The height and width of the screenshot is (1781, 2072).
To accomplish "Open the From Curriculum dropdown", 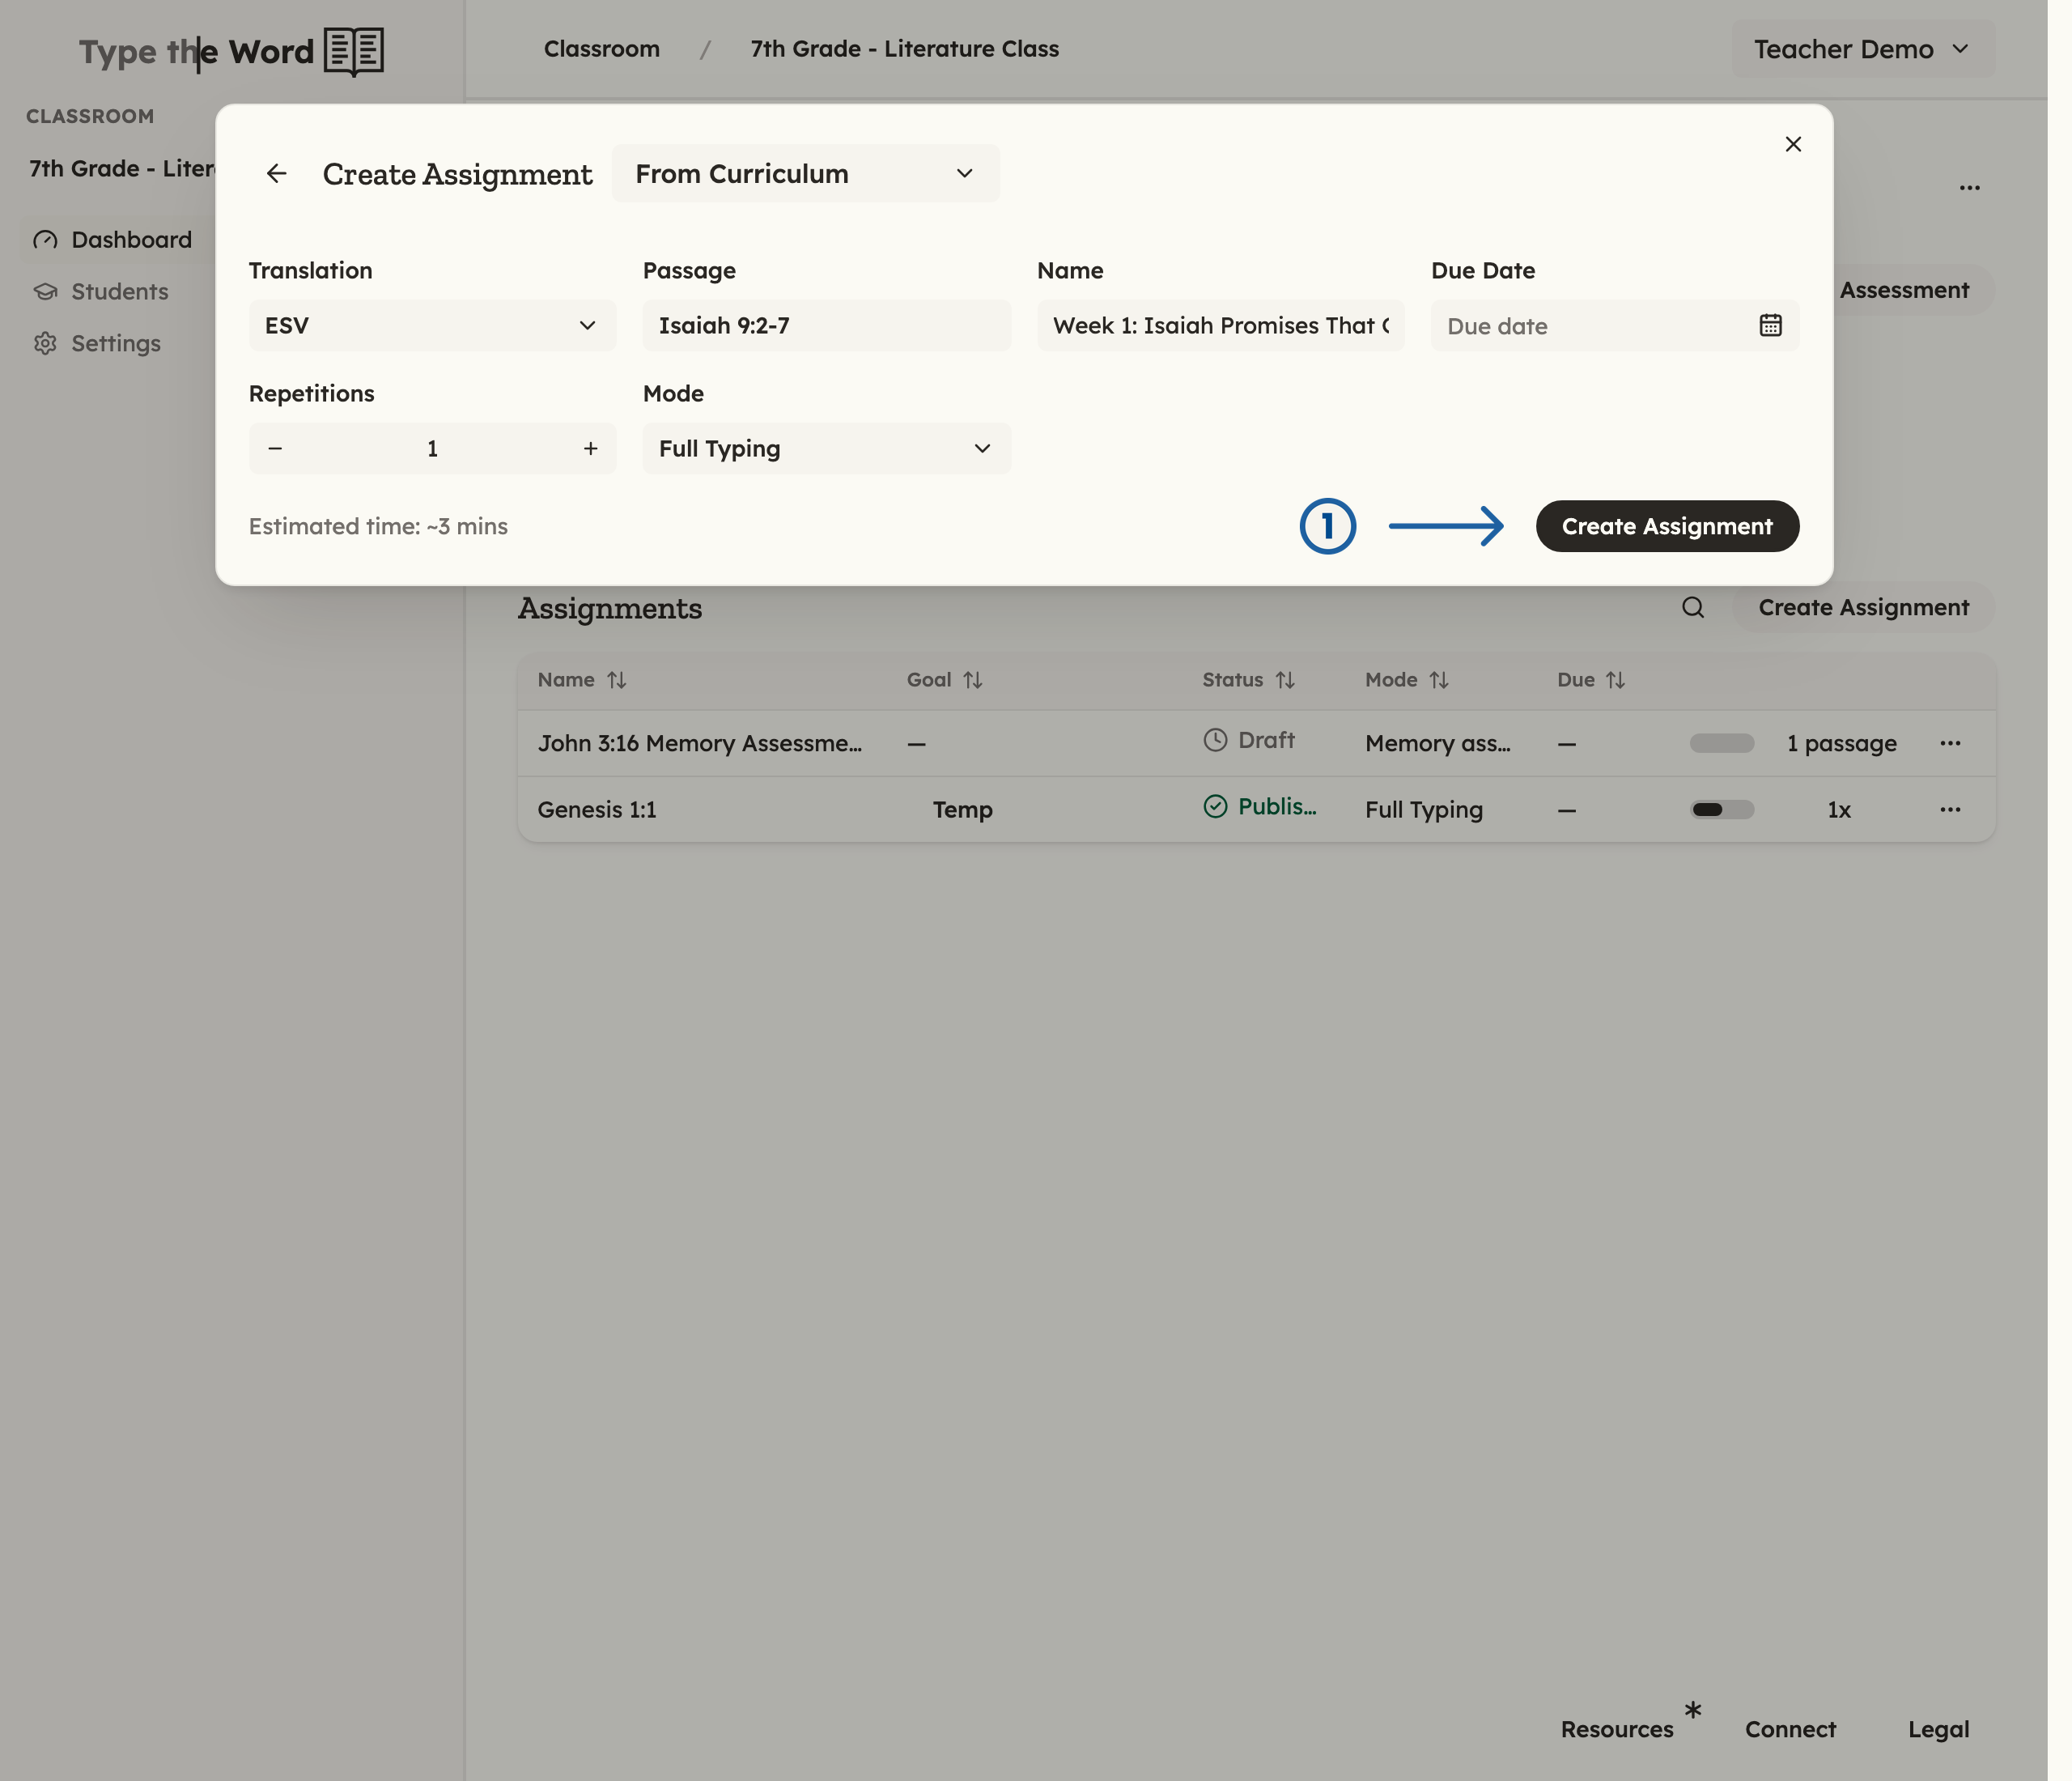I will (x=805, y=174).
